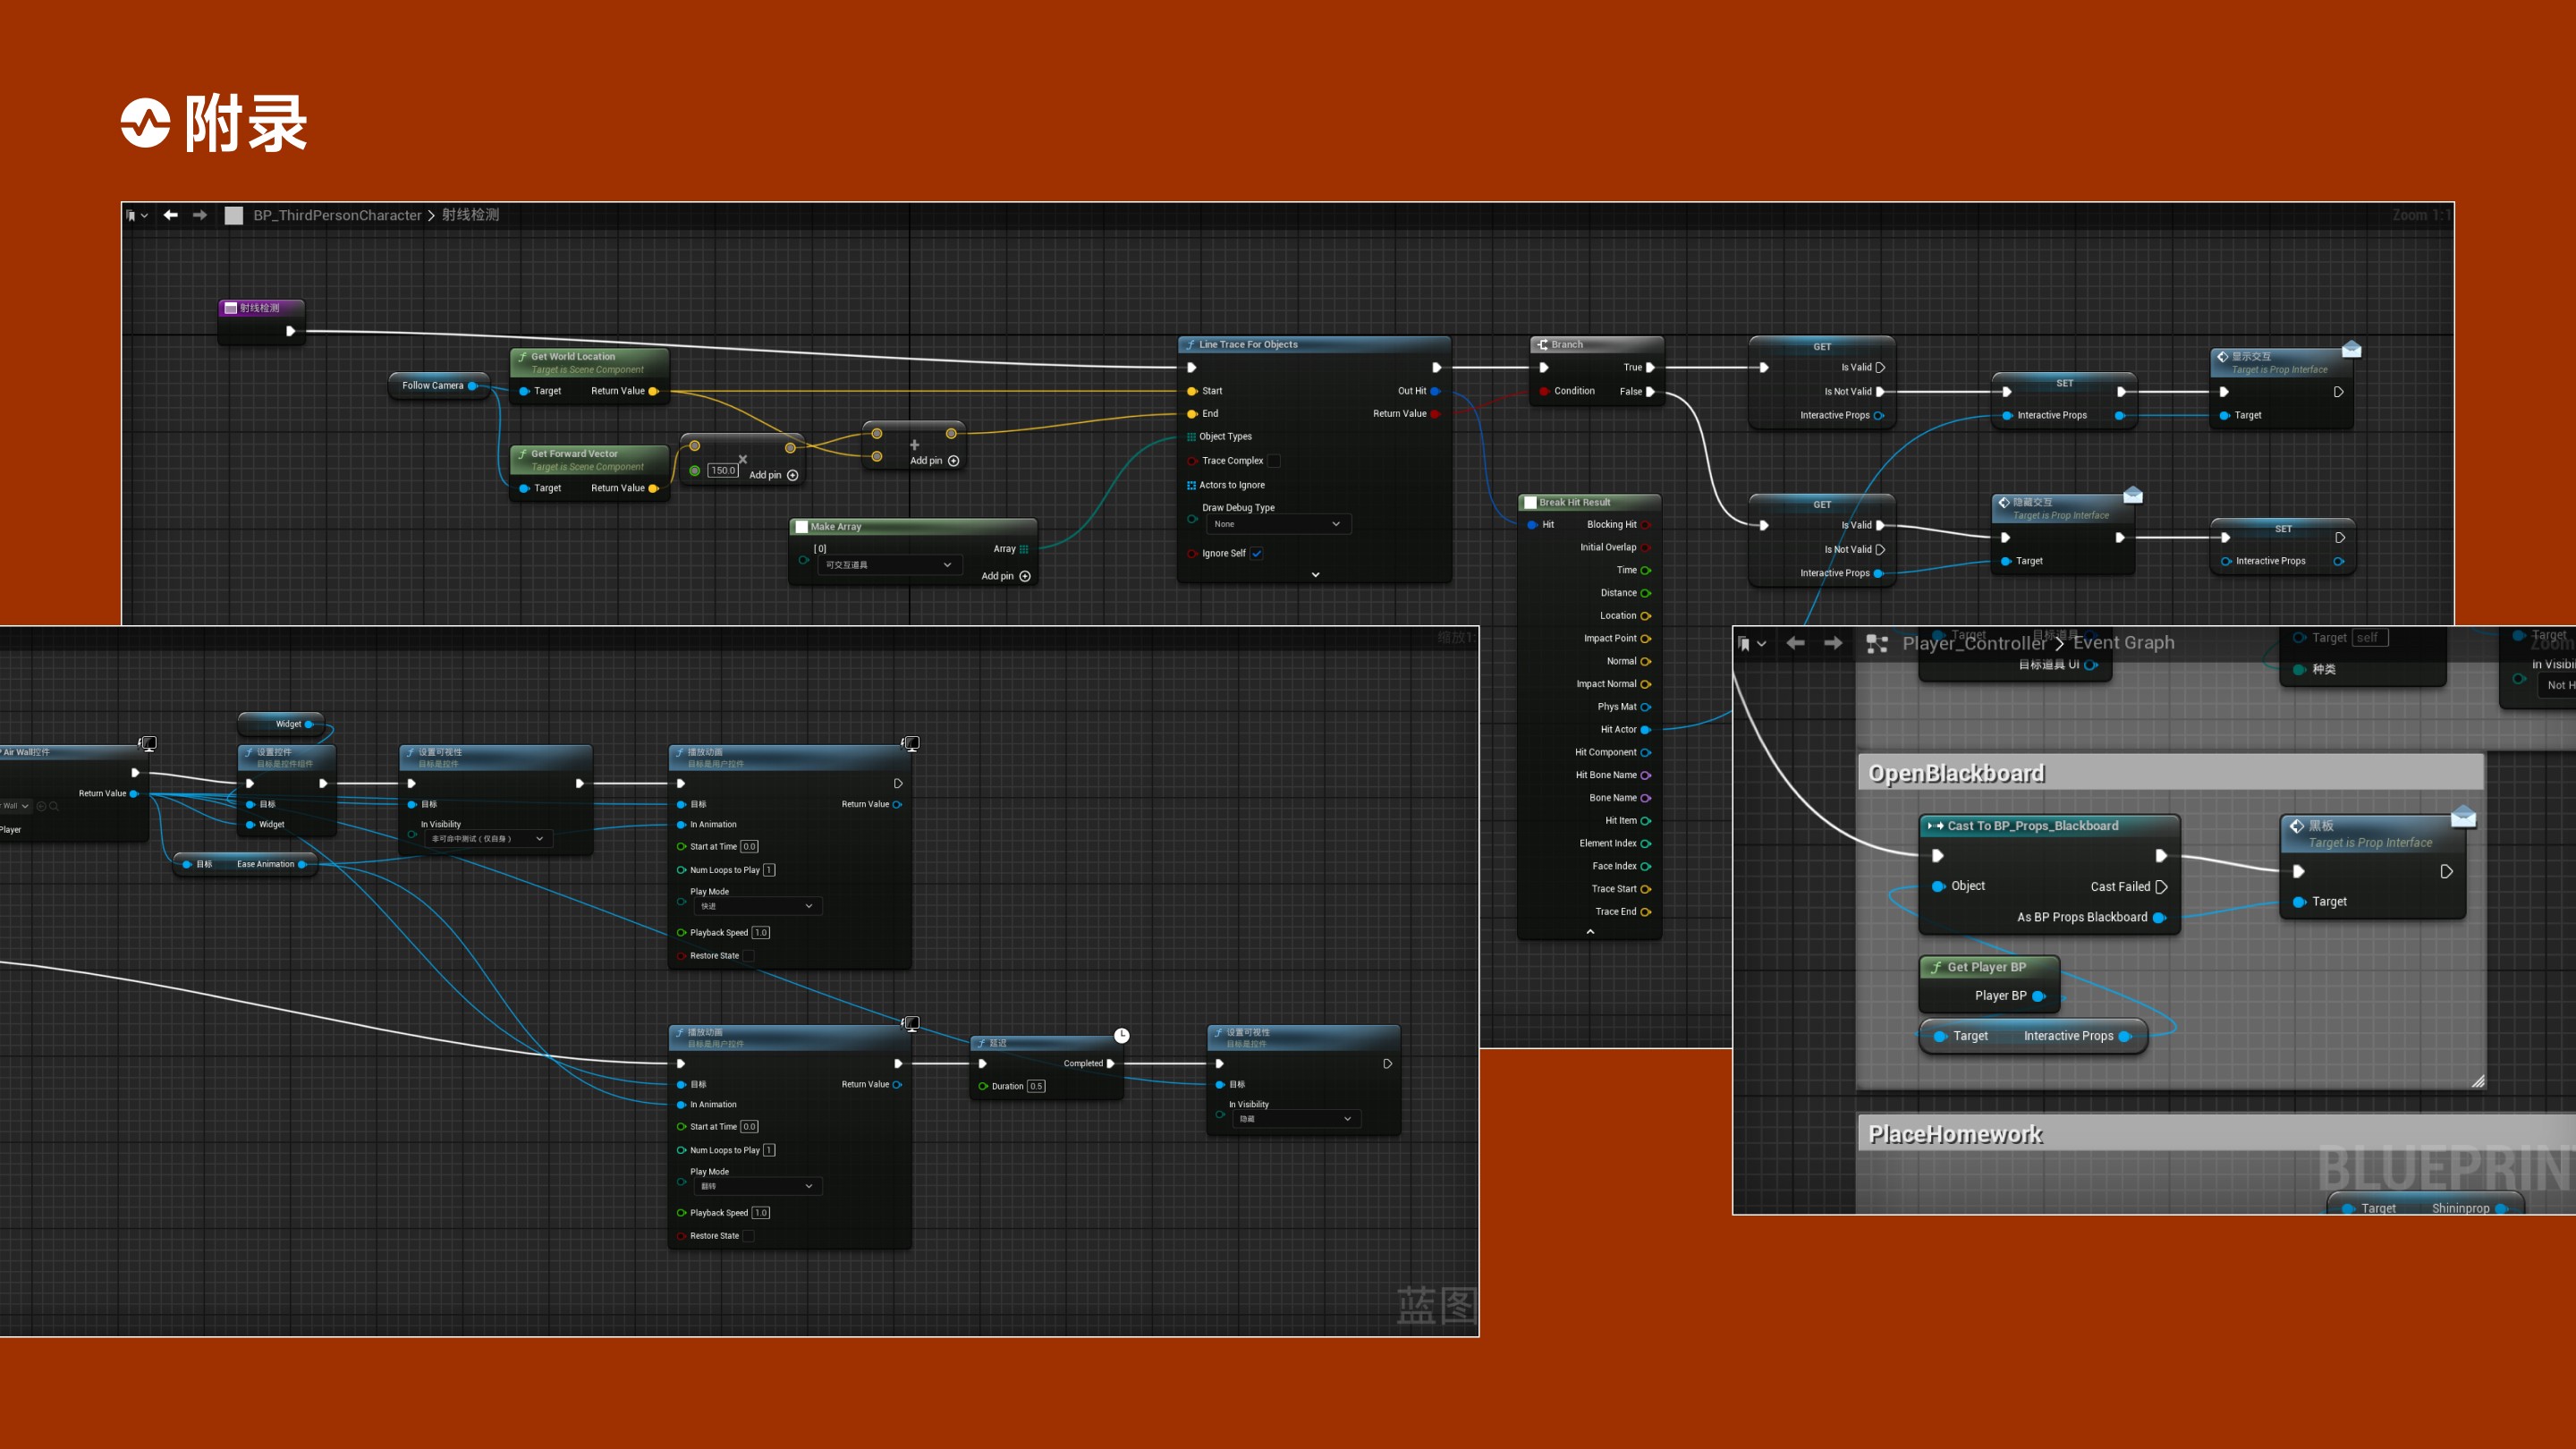The width and height of the screenshot is (2576, 1449).
Task: Select the Widget variable node
Action: pos(281,724)
